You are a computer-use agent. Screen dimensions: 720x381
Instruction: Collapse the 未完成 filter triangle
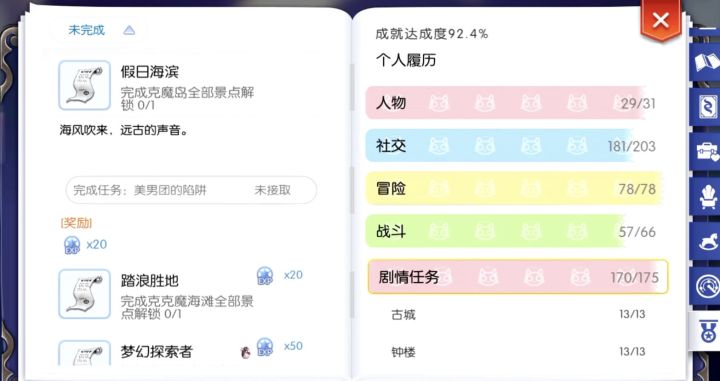129,30
